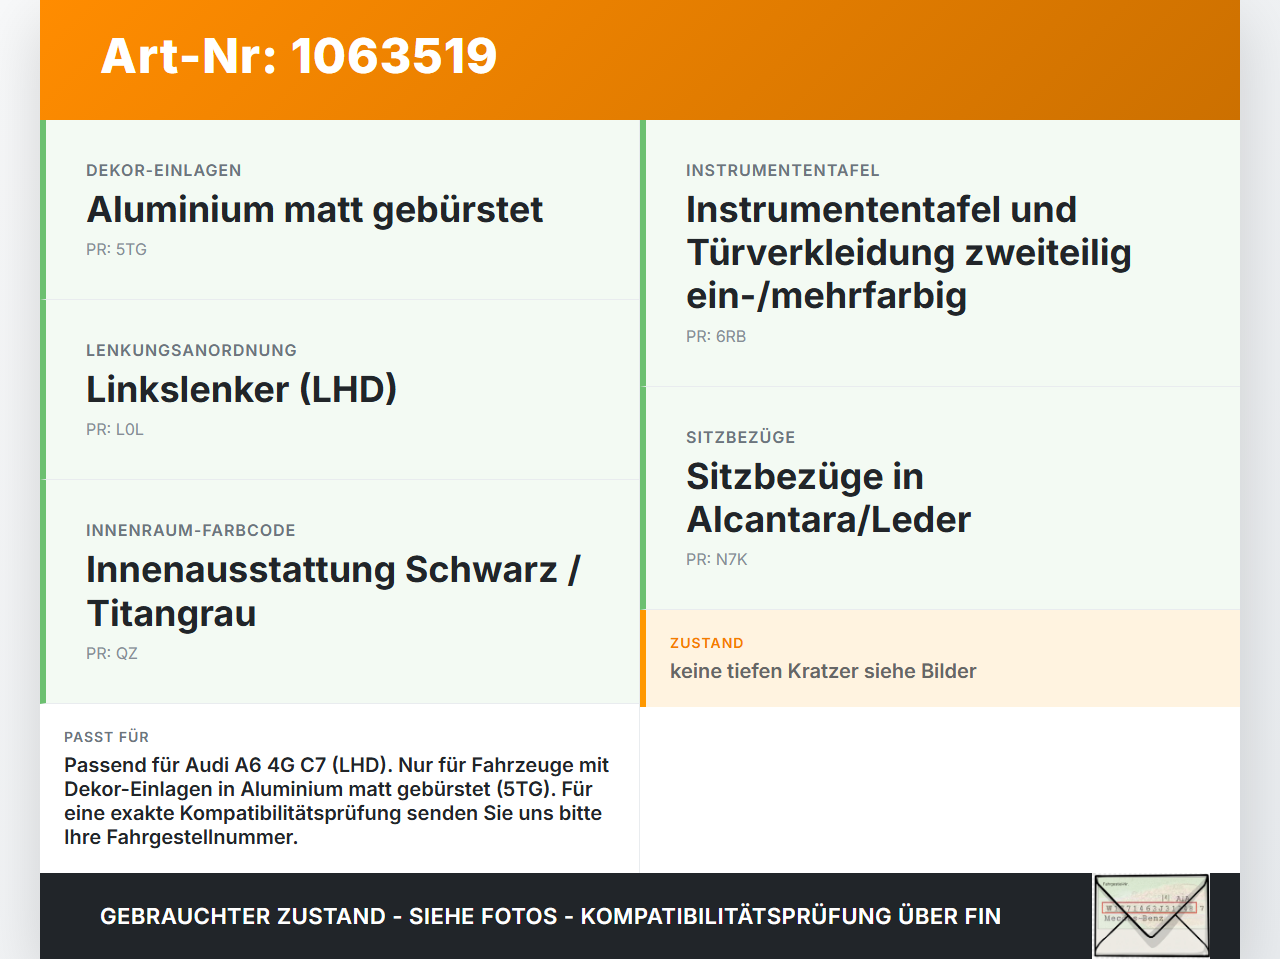Click the INNENRAUM-FARBCODE category label
This screenshot has width=1280, height=959.
tap(191, 531)
